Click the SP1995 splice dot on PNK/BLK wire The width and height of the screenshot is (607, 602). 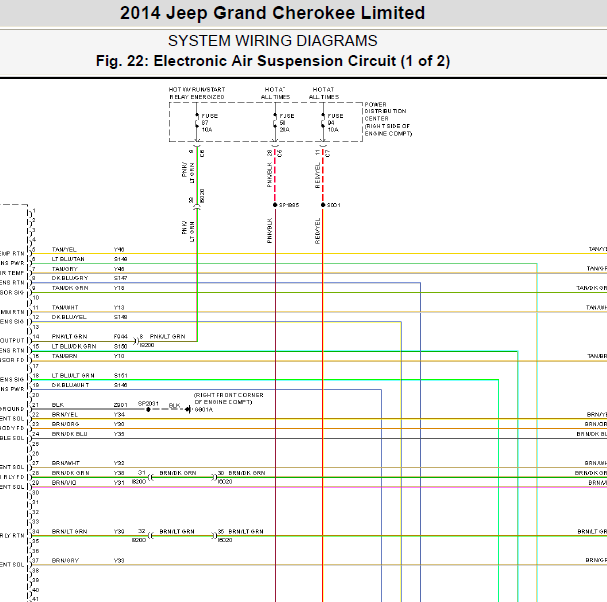click(x=275, y=205)
